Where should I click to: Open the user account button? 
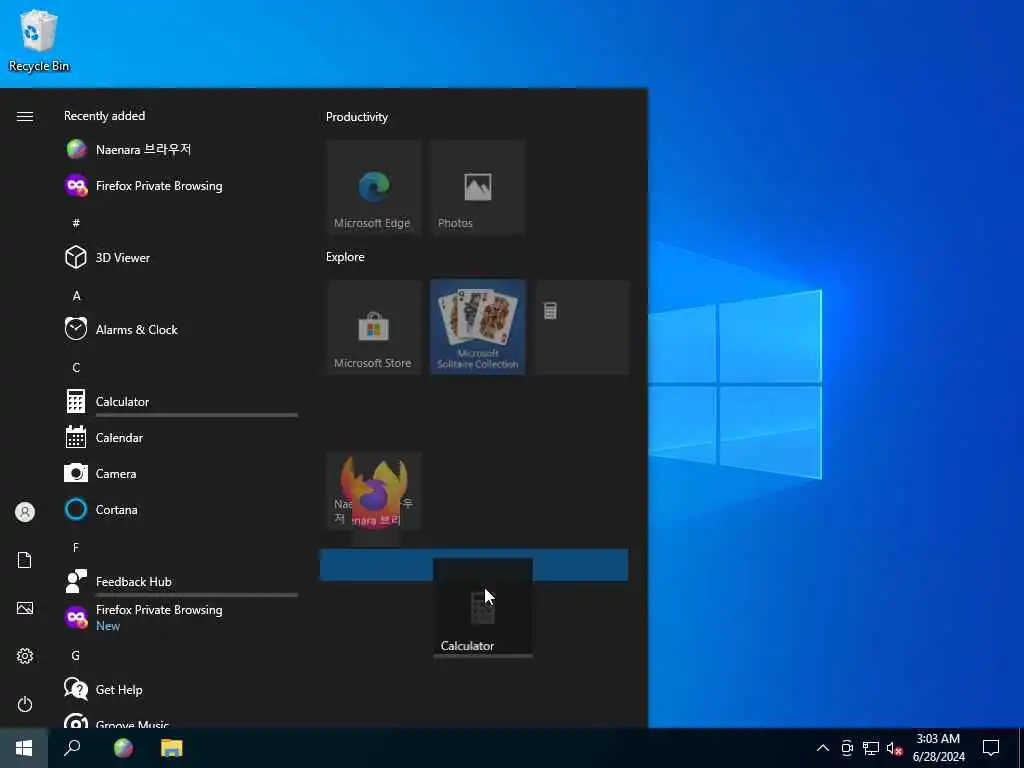pos(25,512)
